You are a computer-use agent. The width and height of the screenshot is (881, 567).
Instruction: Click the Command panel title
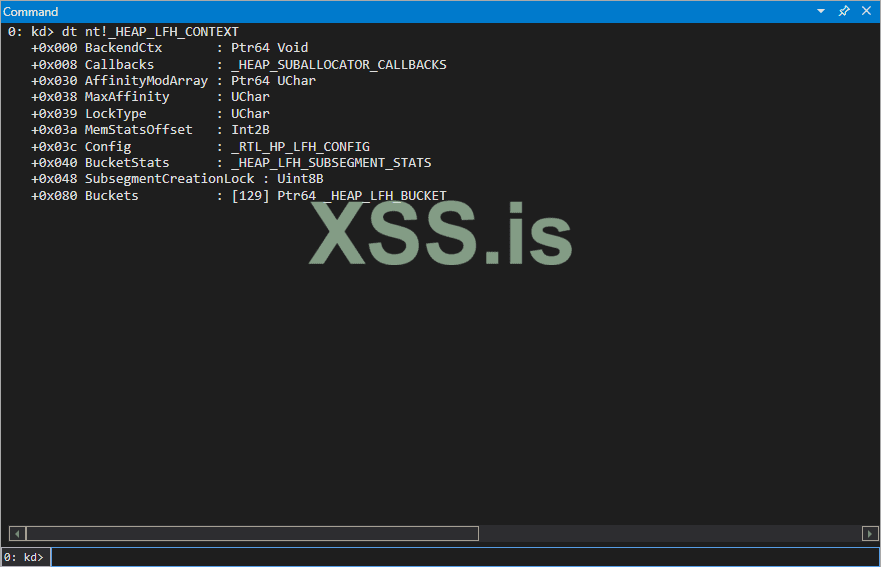pyautogui.click(x=30, y=12)
